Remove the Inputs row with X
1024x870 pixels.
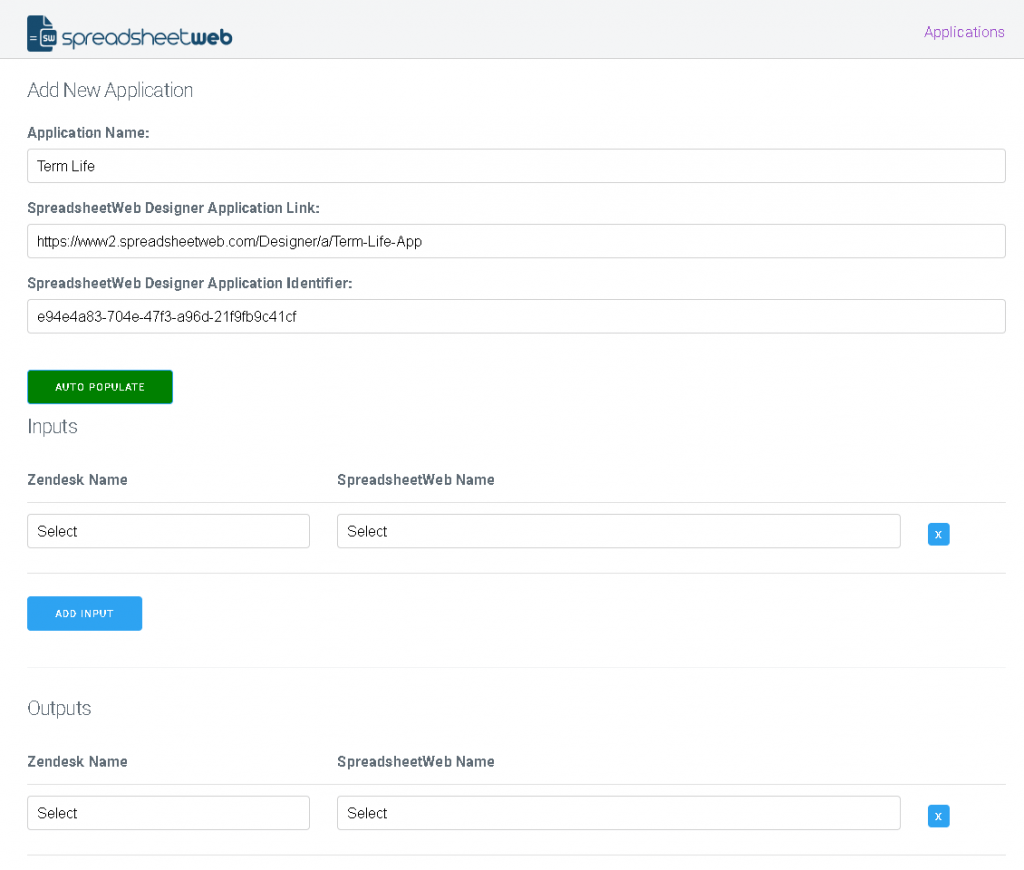tap(938, 534)
